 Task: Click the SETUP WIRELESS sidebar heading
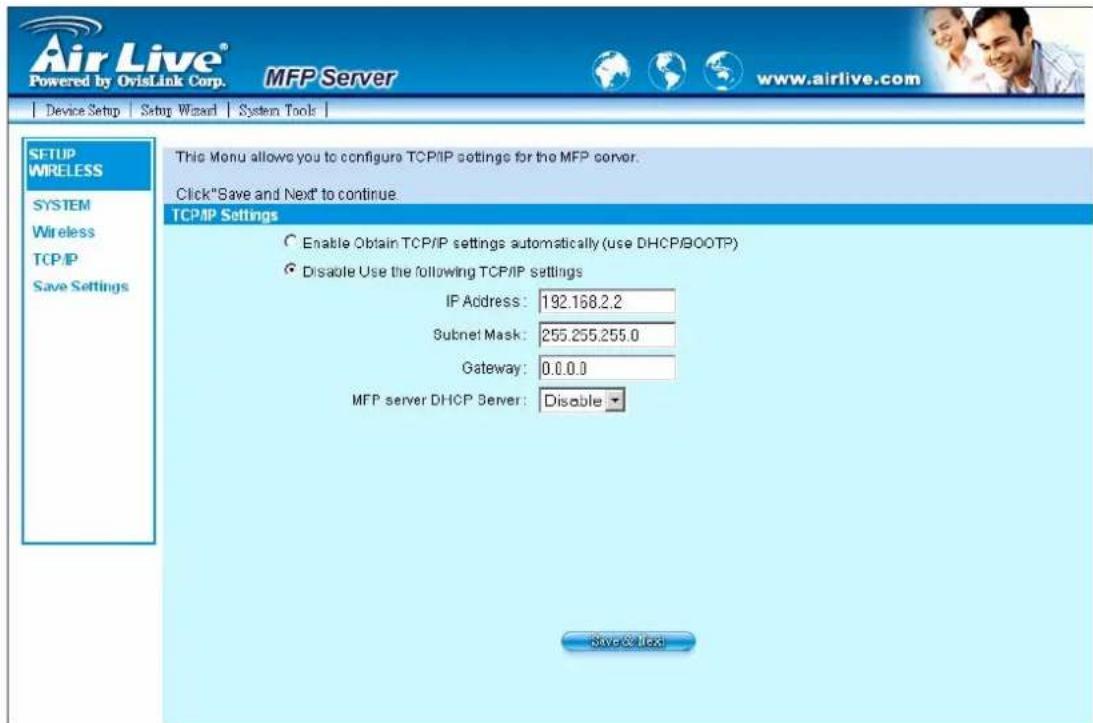[x=88, y=163]
